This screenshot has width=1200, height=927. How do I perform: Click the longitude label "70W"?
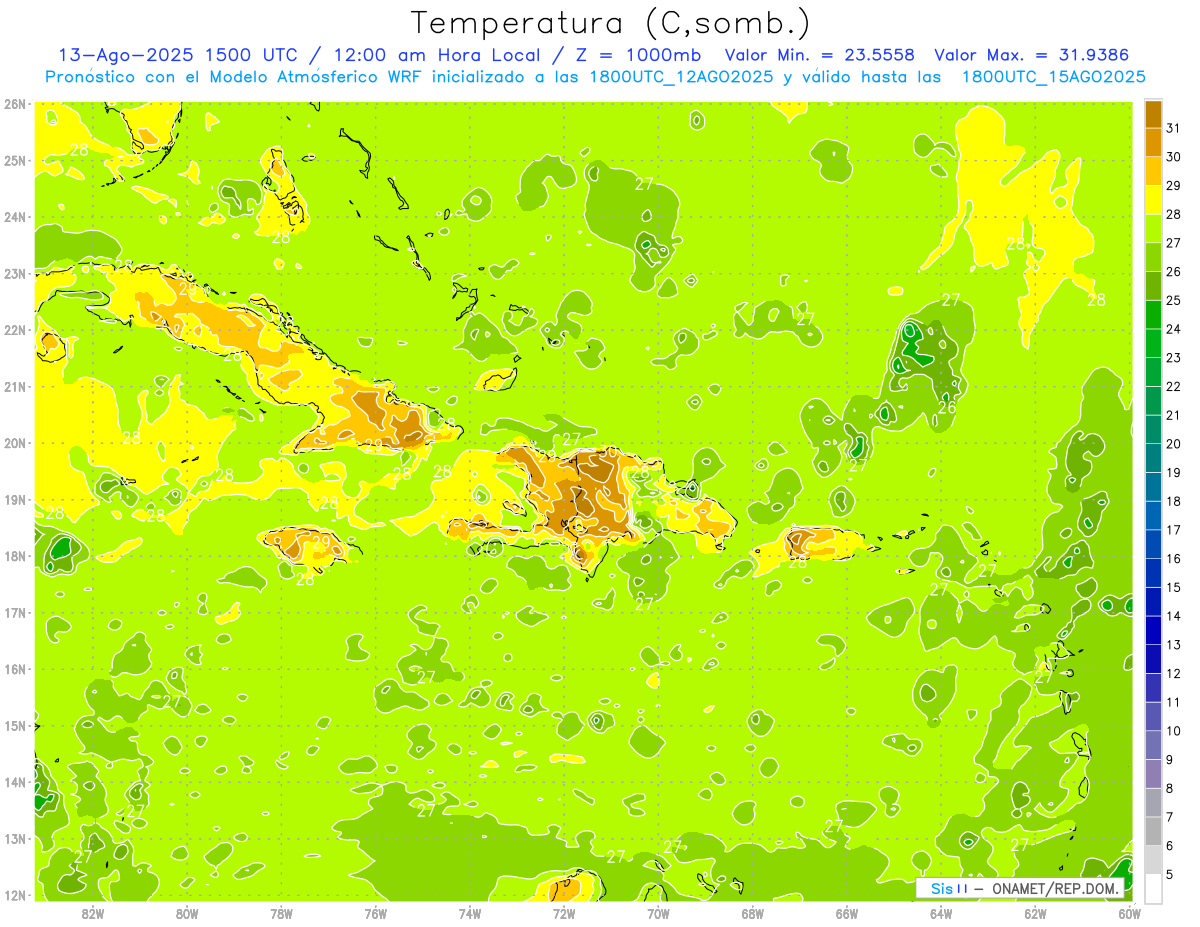658,912
